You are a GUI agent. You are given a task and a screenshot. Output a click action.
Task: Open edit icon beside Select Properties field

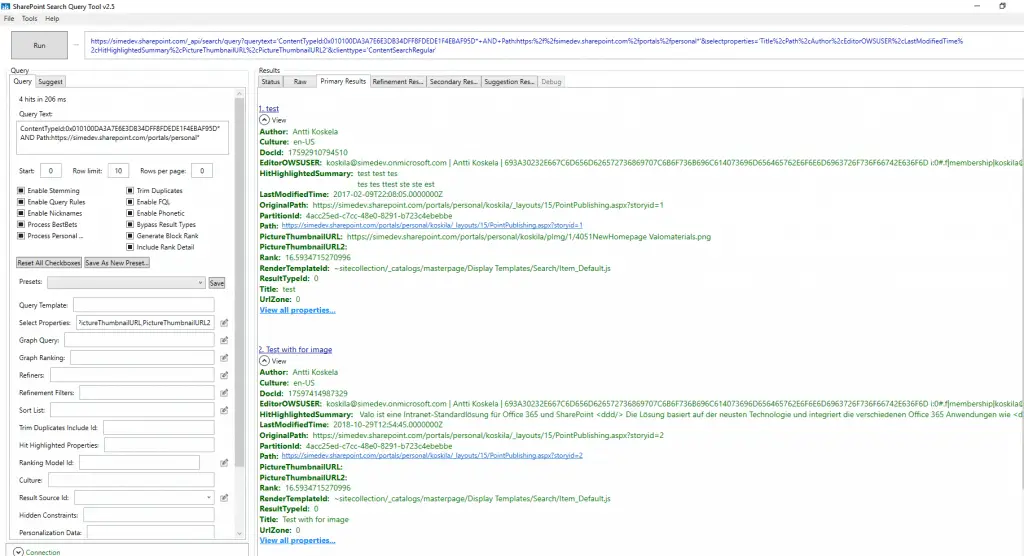[x=224, y=323]
